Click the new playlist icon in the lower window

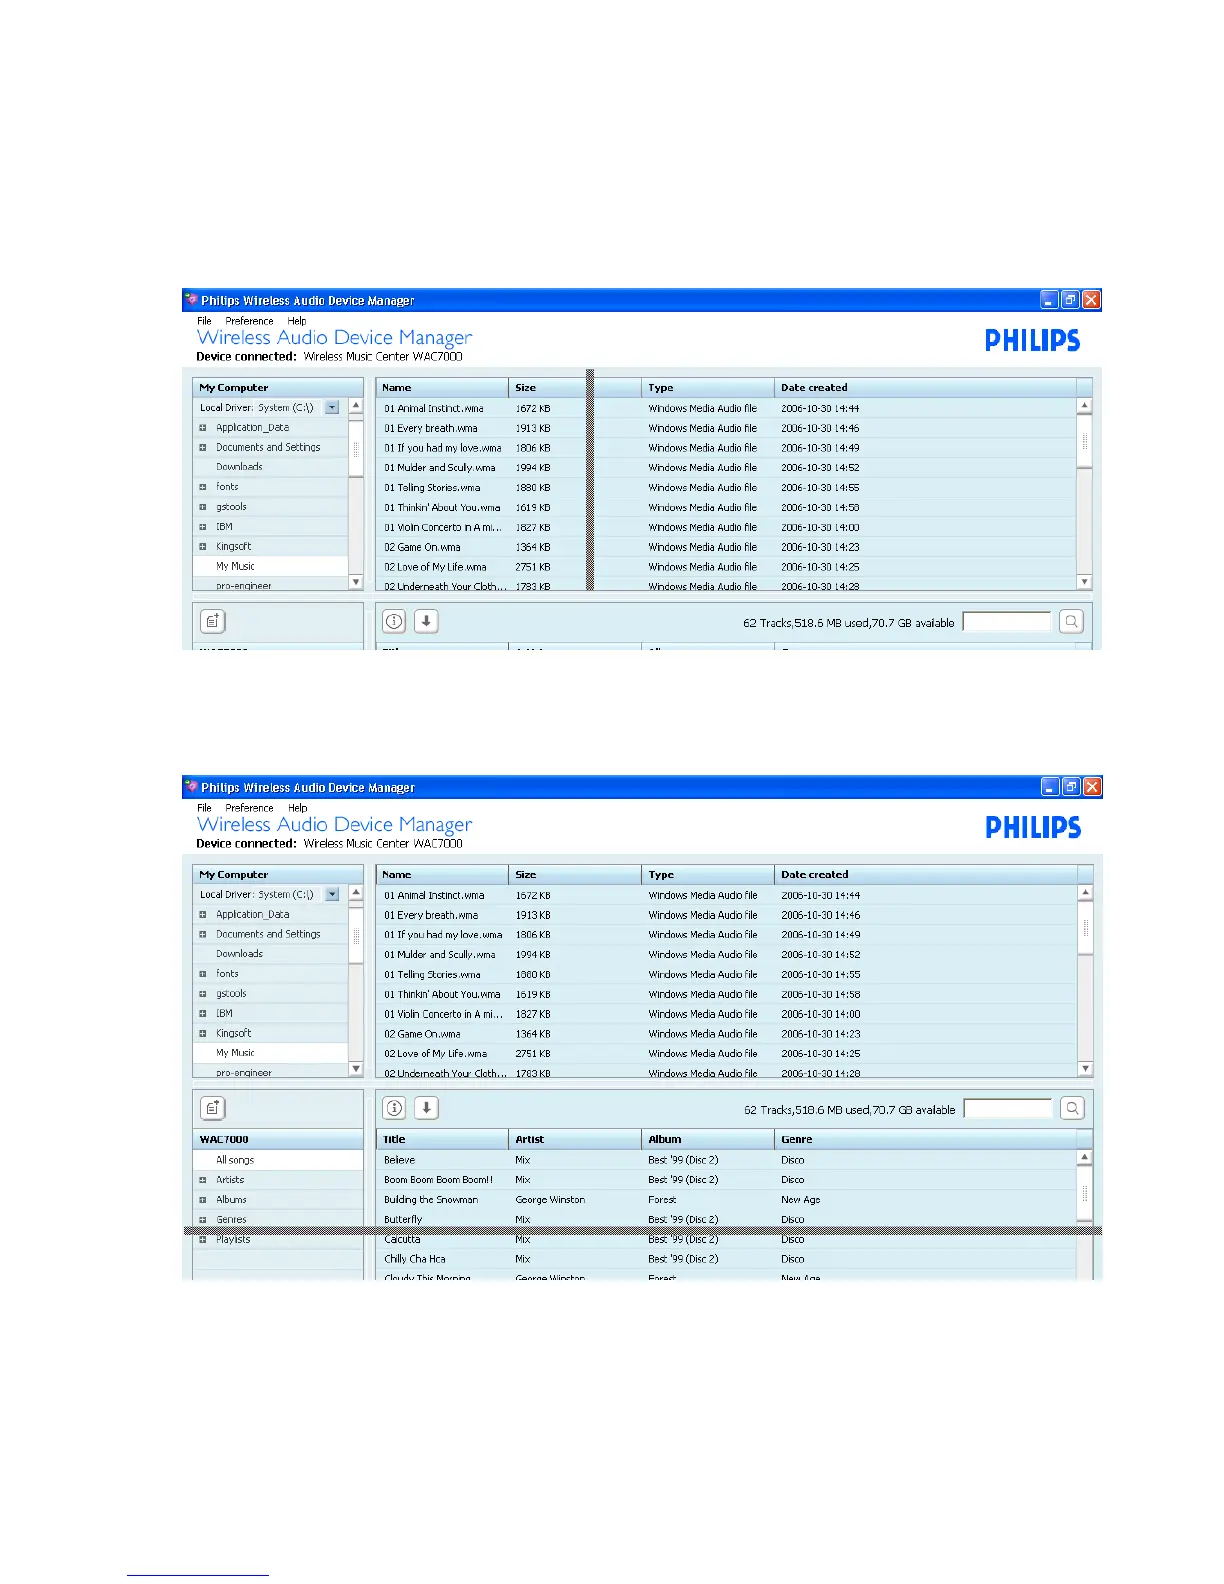pyautogui.click(x=213, y=1108)
